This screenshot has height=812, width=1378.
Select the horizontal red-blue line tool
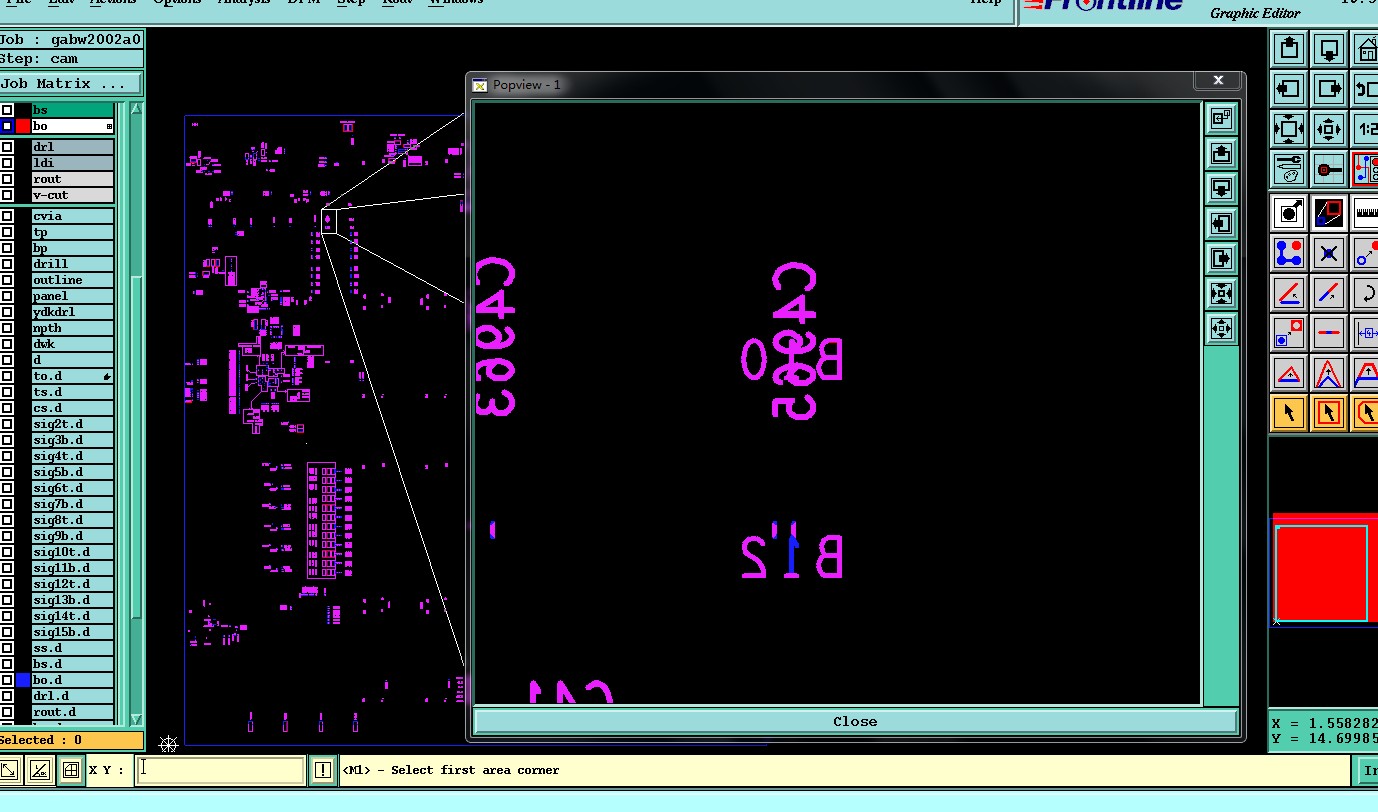(x=1329, y=333)
